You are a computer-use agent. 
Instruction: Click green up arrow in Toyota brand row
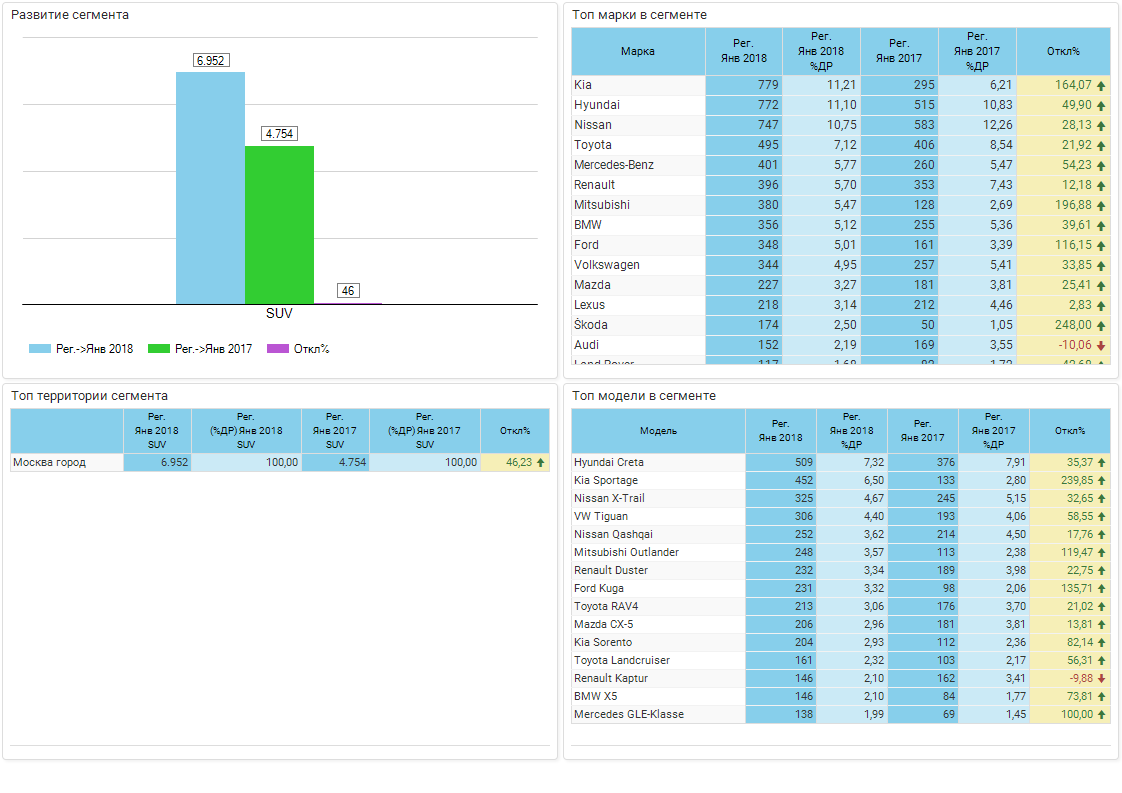point(1101,146)
